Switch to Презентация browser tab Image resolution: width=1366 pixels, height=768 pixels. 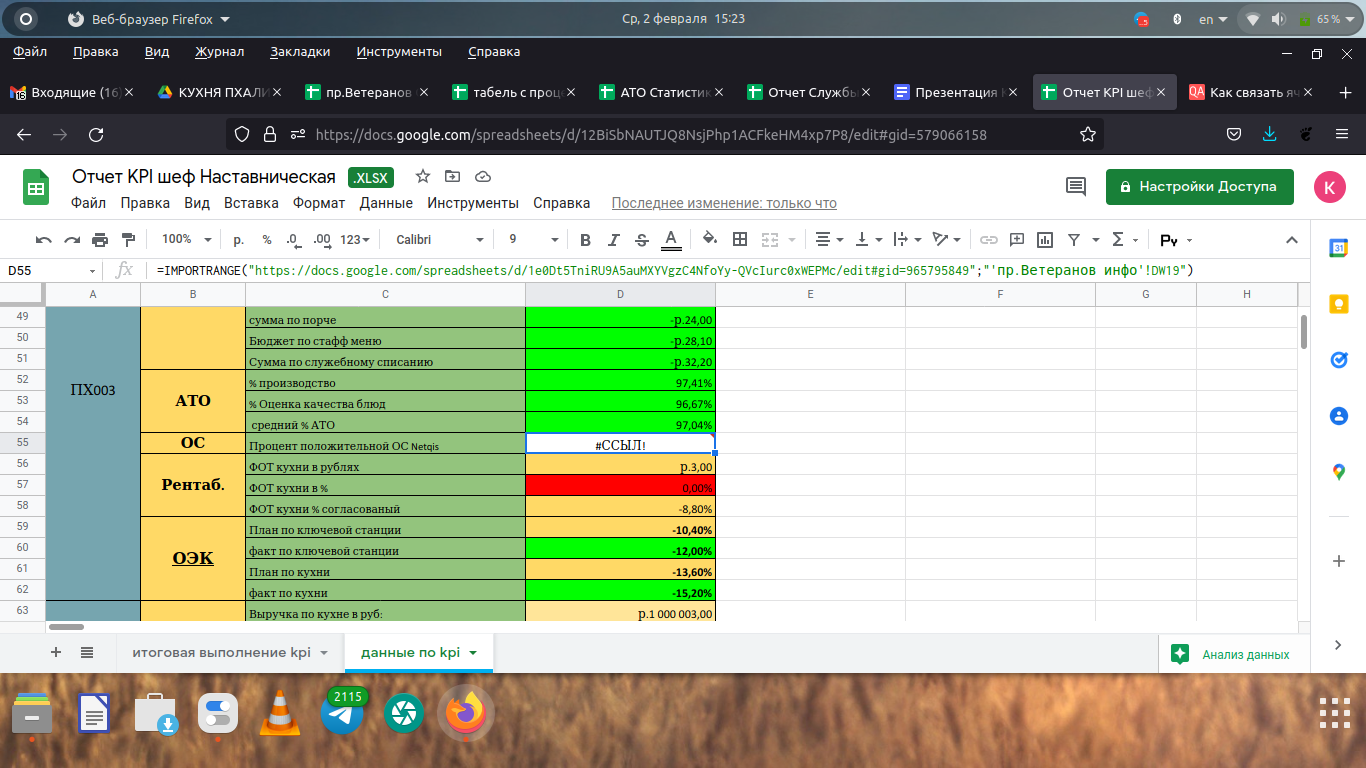tap(957, 92)
